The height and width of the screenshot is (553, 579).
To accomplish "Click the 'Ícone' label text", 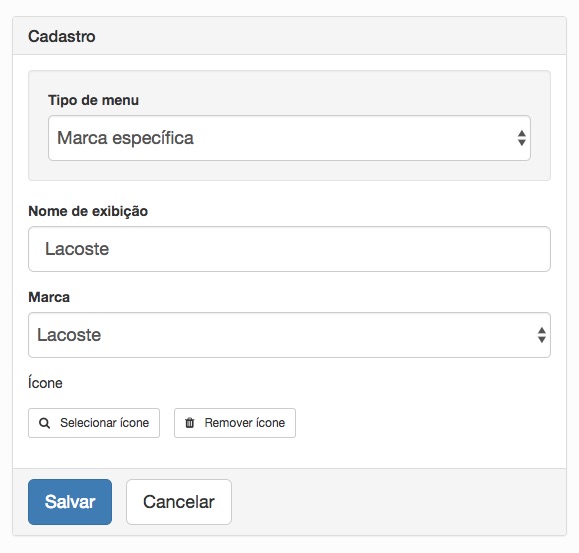I will [45, 383].
